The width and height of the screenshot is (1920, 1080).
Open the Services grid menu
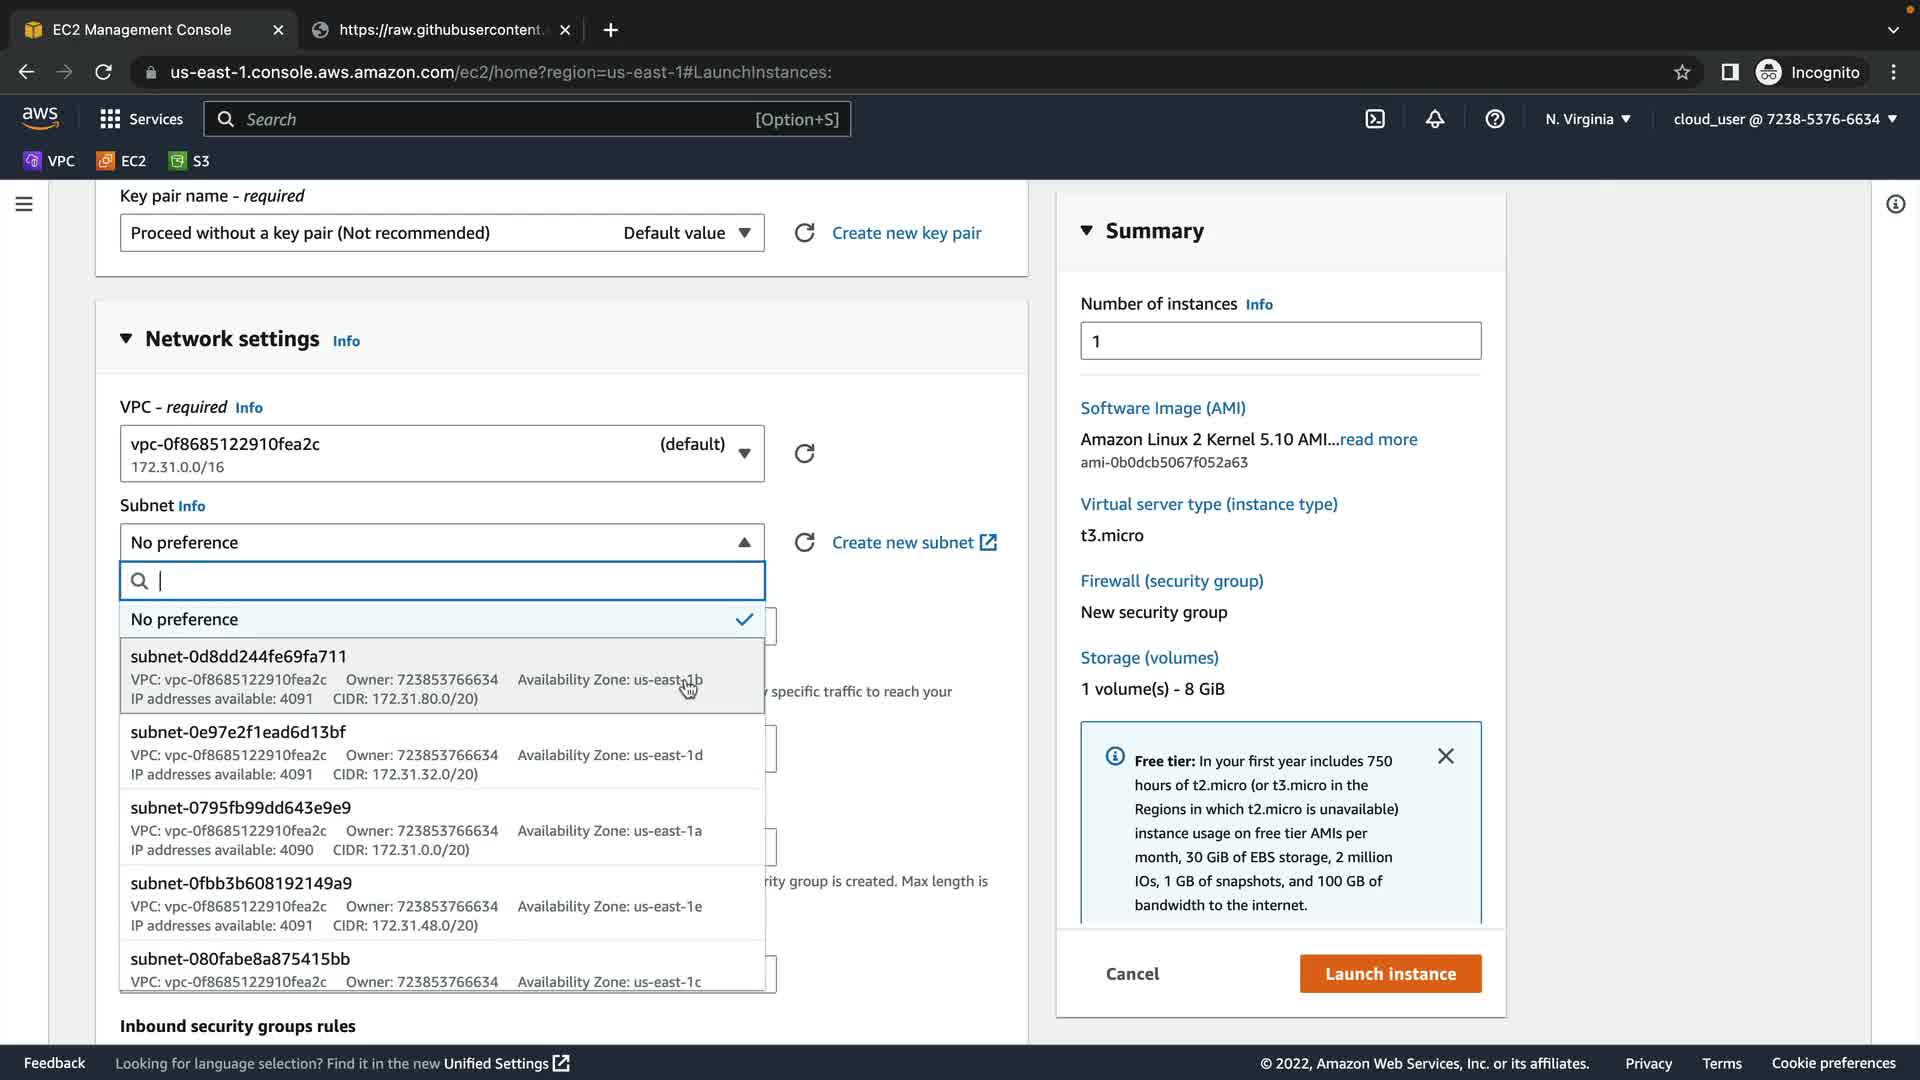click(x=141, y=119)
